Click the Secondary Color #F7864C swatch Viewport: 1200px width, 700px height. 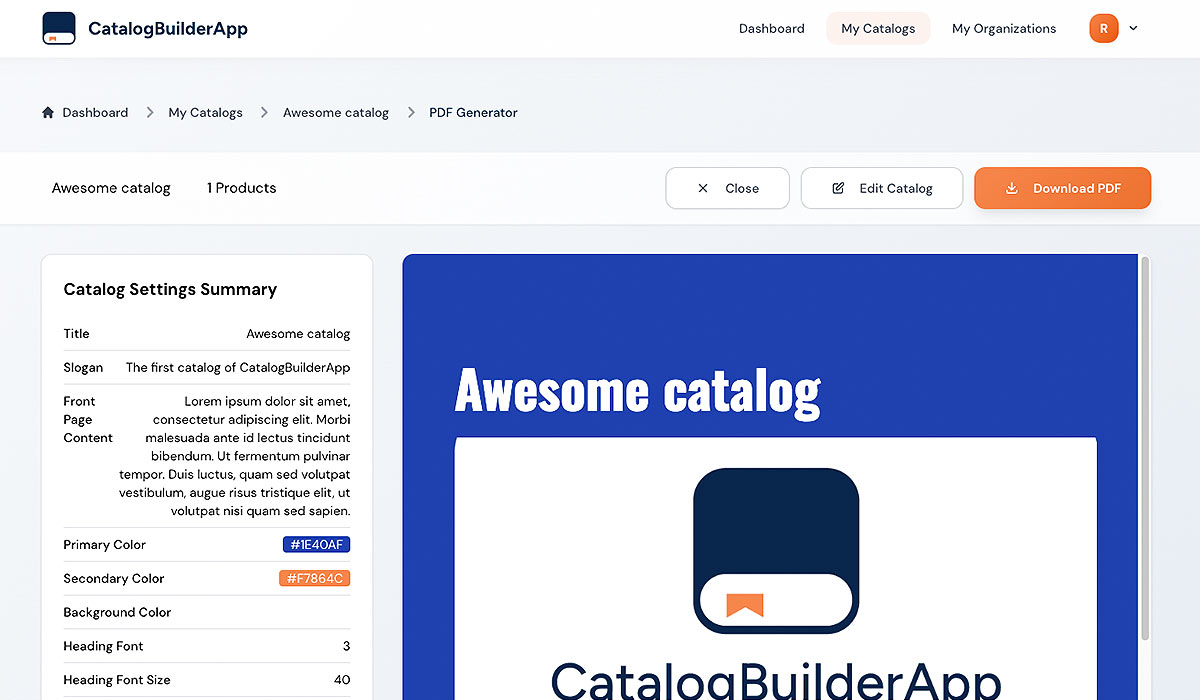point(314,579)
